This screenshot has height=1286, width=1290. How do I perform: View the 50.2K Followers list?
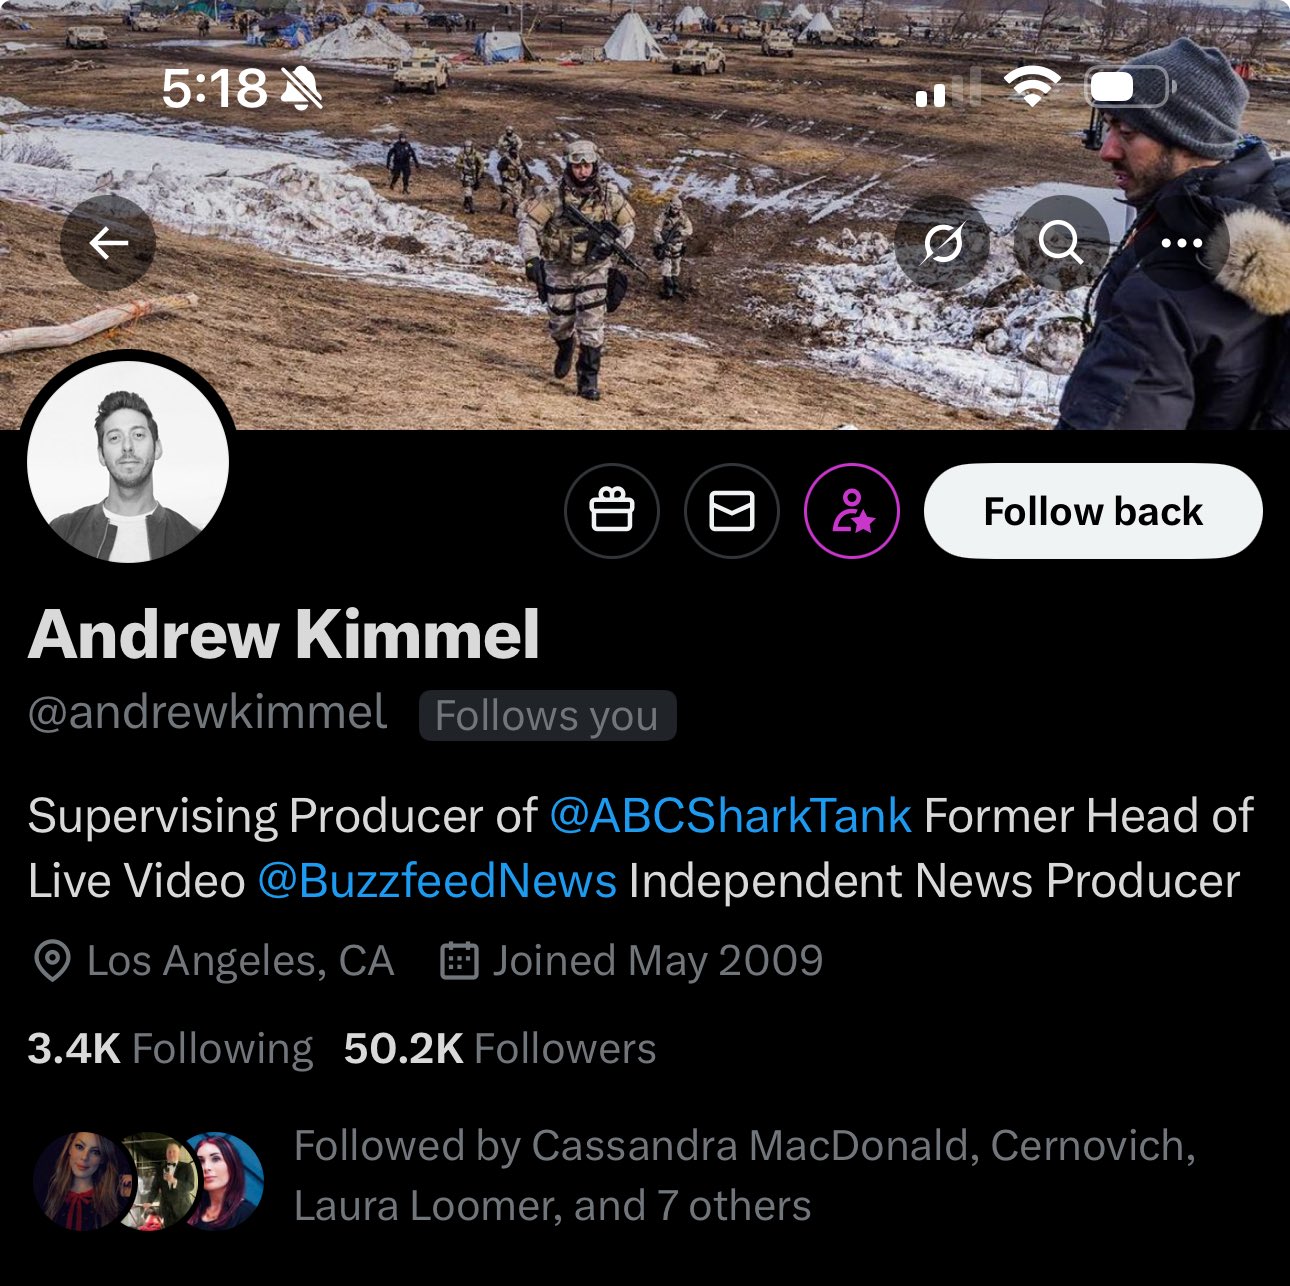tap(500, 1049)
